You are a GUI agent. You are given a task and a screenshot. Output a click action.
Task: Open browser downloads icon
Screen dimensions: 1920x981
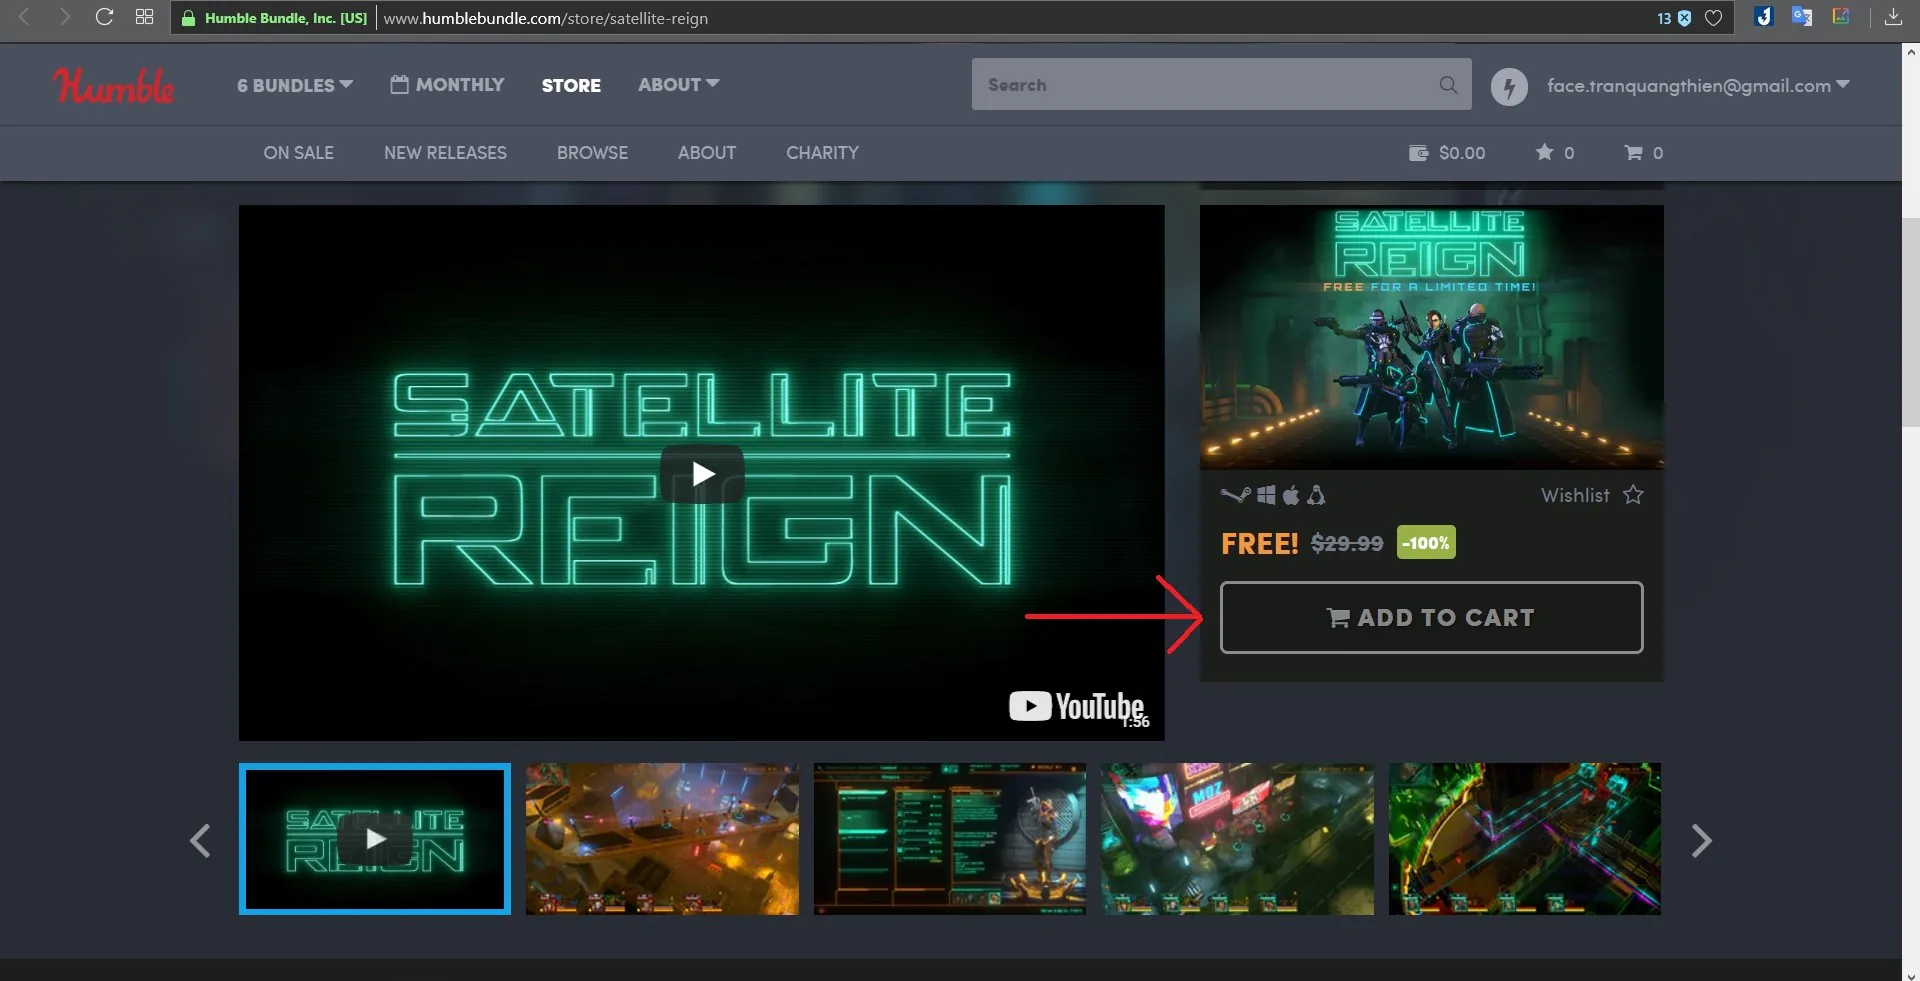click(1893, 17)
